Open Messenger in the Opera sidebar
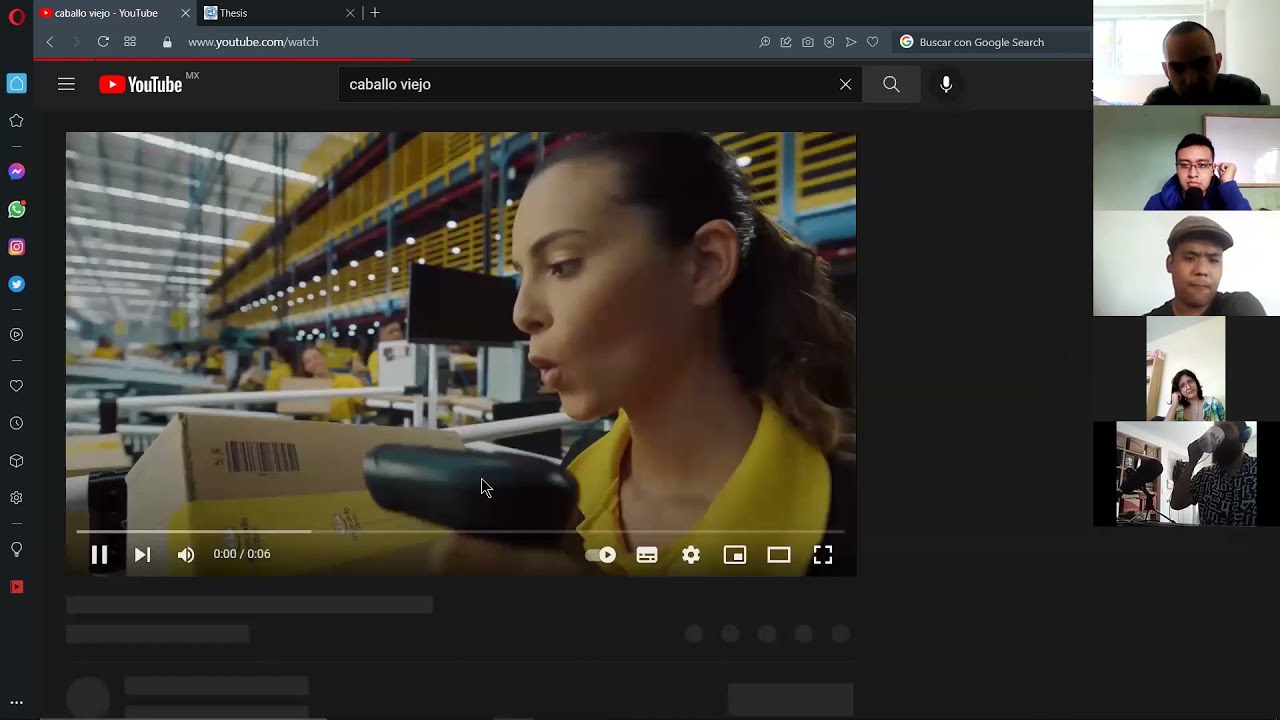Viewport: 1280px width, 720px height. (x=16, y=172)
